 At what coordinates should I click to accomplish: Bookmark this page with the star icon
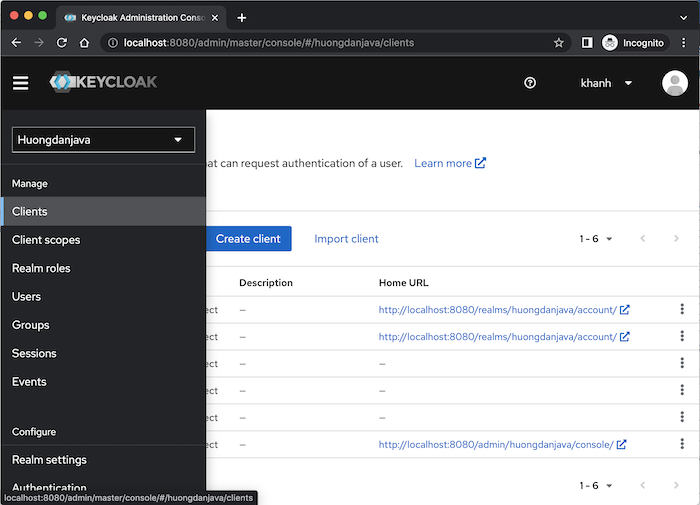click(x=558, y=43)
